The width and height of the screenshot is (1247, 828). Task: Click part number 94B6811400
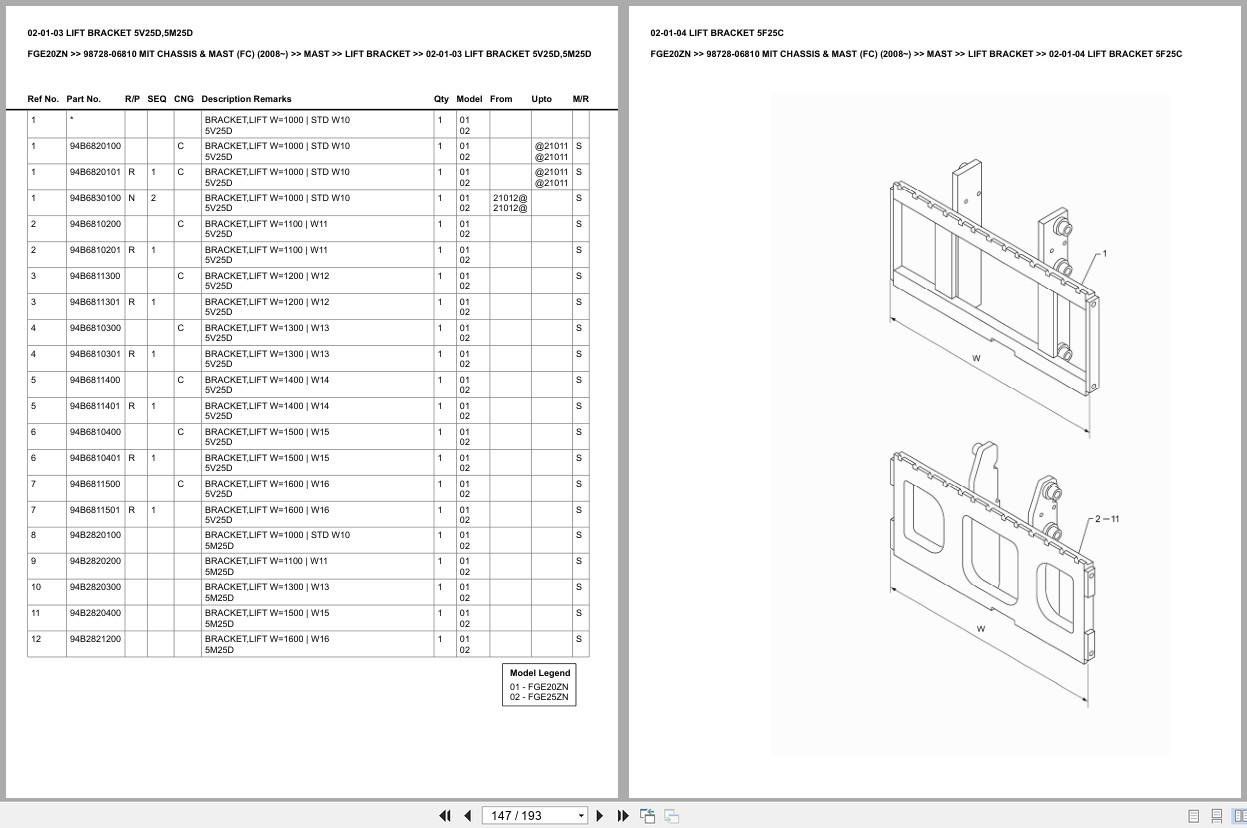95,380
